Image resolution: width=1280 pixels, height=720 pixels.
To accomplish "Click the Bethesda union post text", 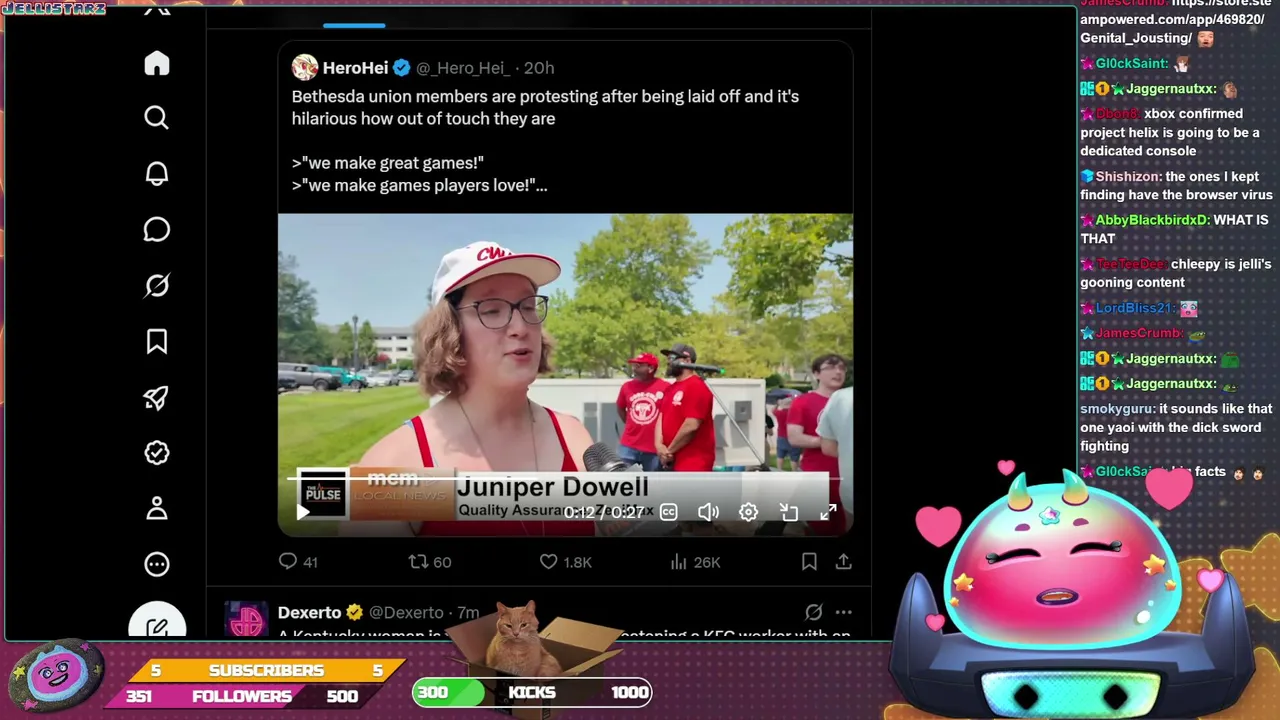I will point(545,140).
